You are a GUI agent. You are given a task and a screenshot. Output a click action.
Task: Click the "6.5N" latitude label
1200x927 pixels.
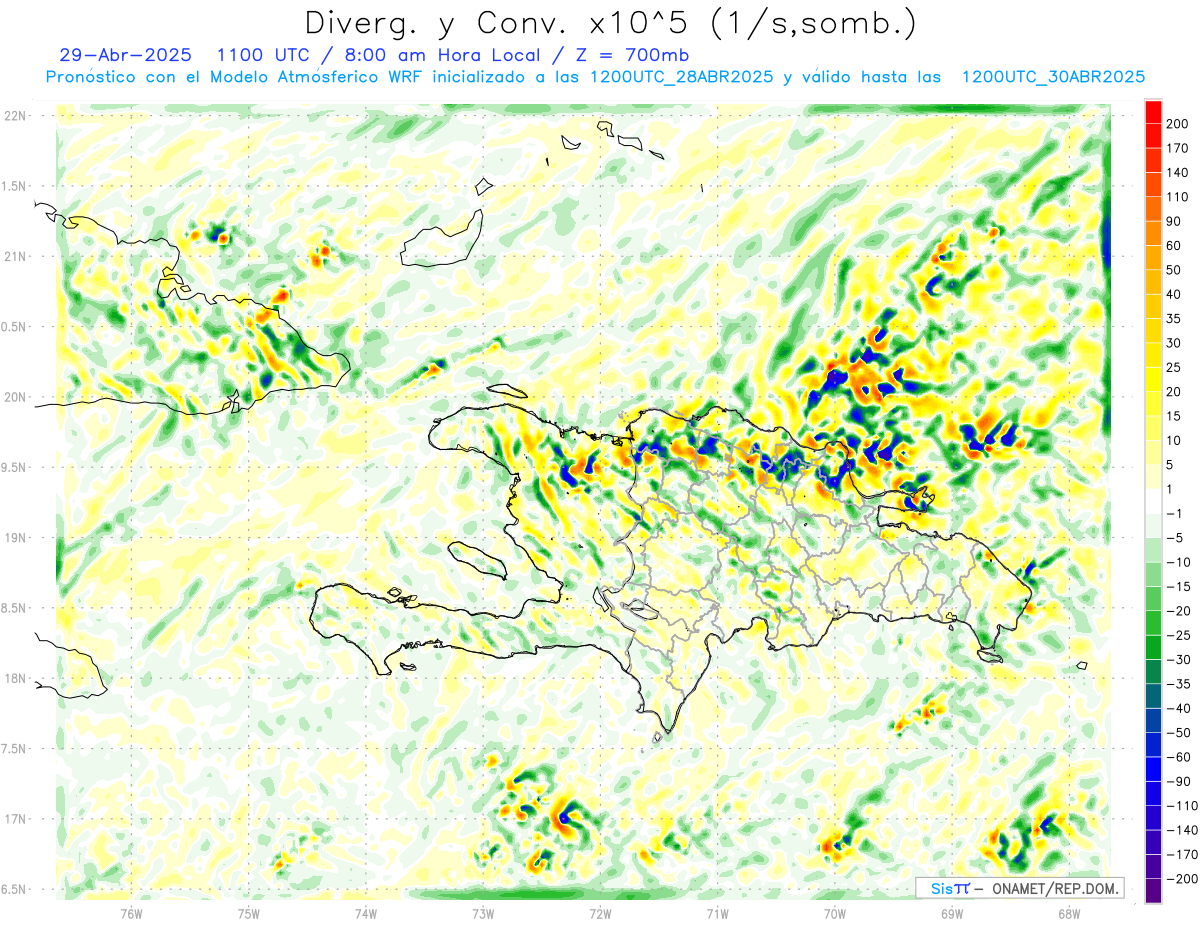coord(15,889)
